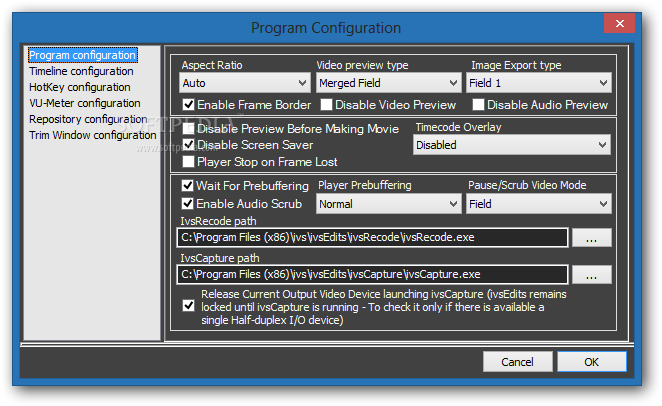This screenshot has width=662, height=406.
Task: Click the Cancel button
Action: coord(518,362)
